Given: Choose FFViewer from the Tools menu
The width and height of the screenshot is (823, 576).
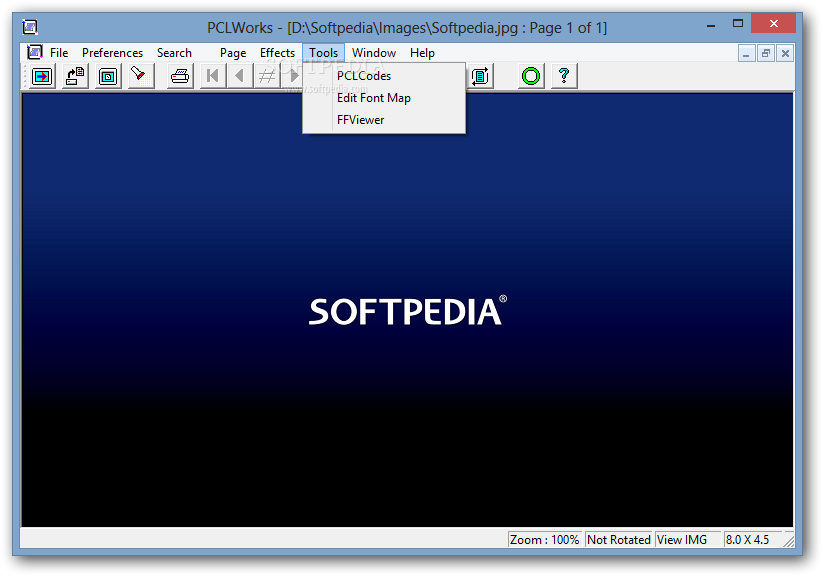Looking at the screenshot, I should [384, 120].
